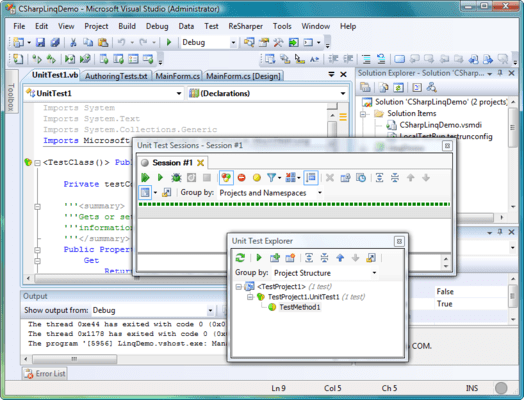The width and height of the screenshot is (524, 400).
Task: Toggle the track running test icon
Action: point(311,178)
